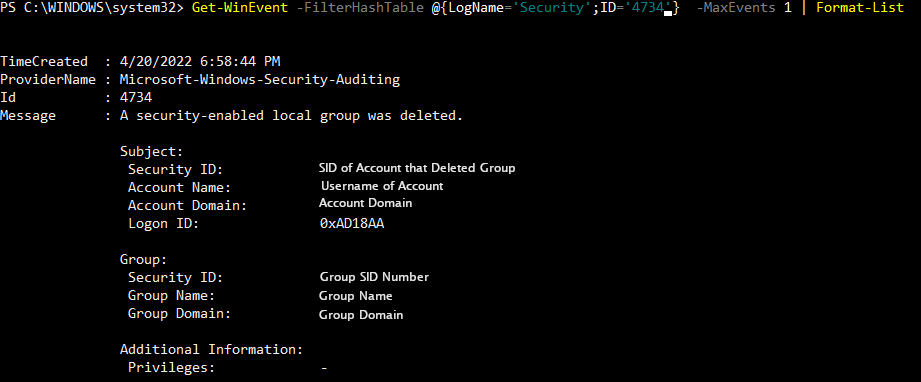Click the Group SID Number text
This screenshot has height=382, width=921.
[374, 277]
